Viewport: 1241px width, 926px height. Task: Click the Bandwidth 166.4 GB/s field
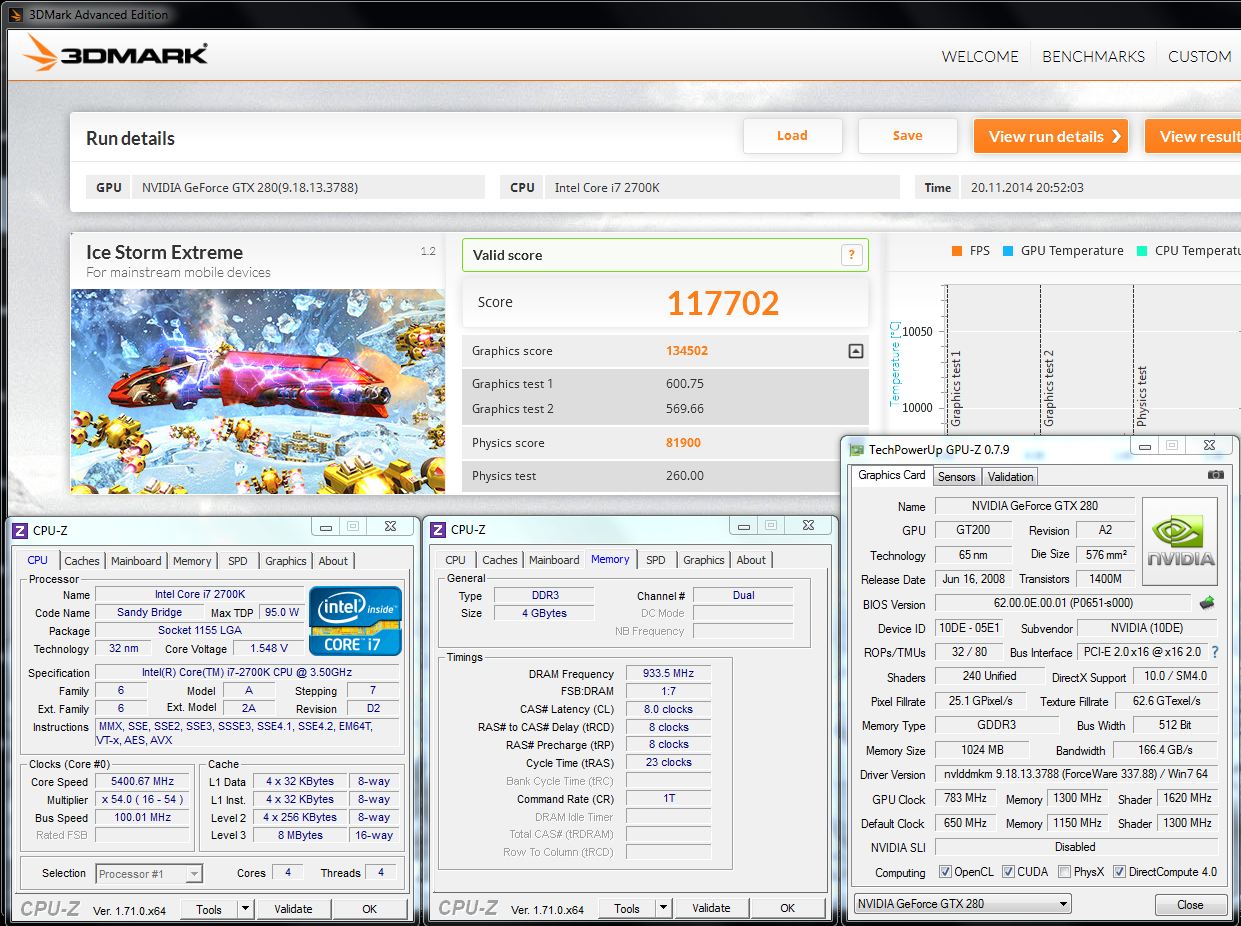click(x=1164, y=750)
